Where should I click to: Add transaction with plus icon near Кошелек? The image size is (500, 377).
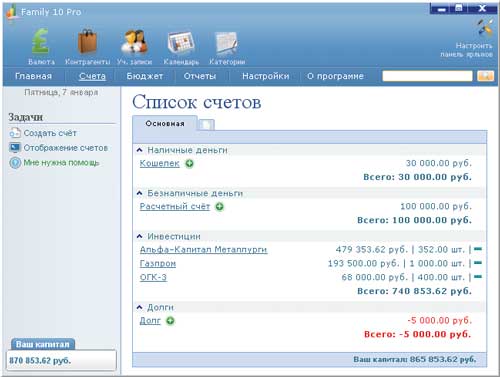pyautogui.click(x=189, y=164)
